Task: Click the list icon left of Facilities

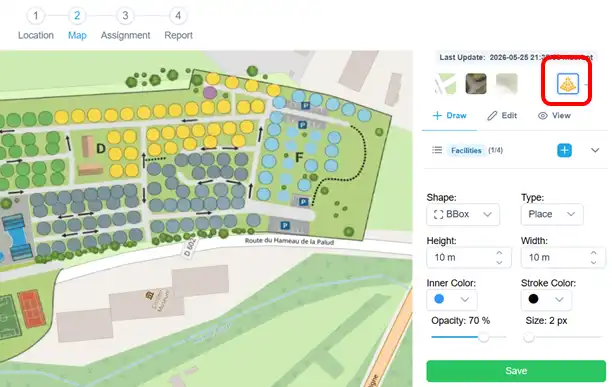Action: 437,150
